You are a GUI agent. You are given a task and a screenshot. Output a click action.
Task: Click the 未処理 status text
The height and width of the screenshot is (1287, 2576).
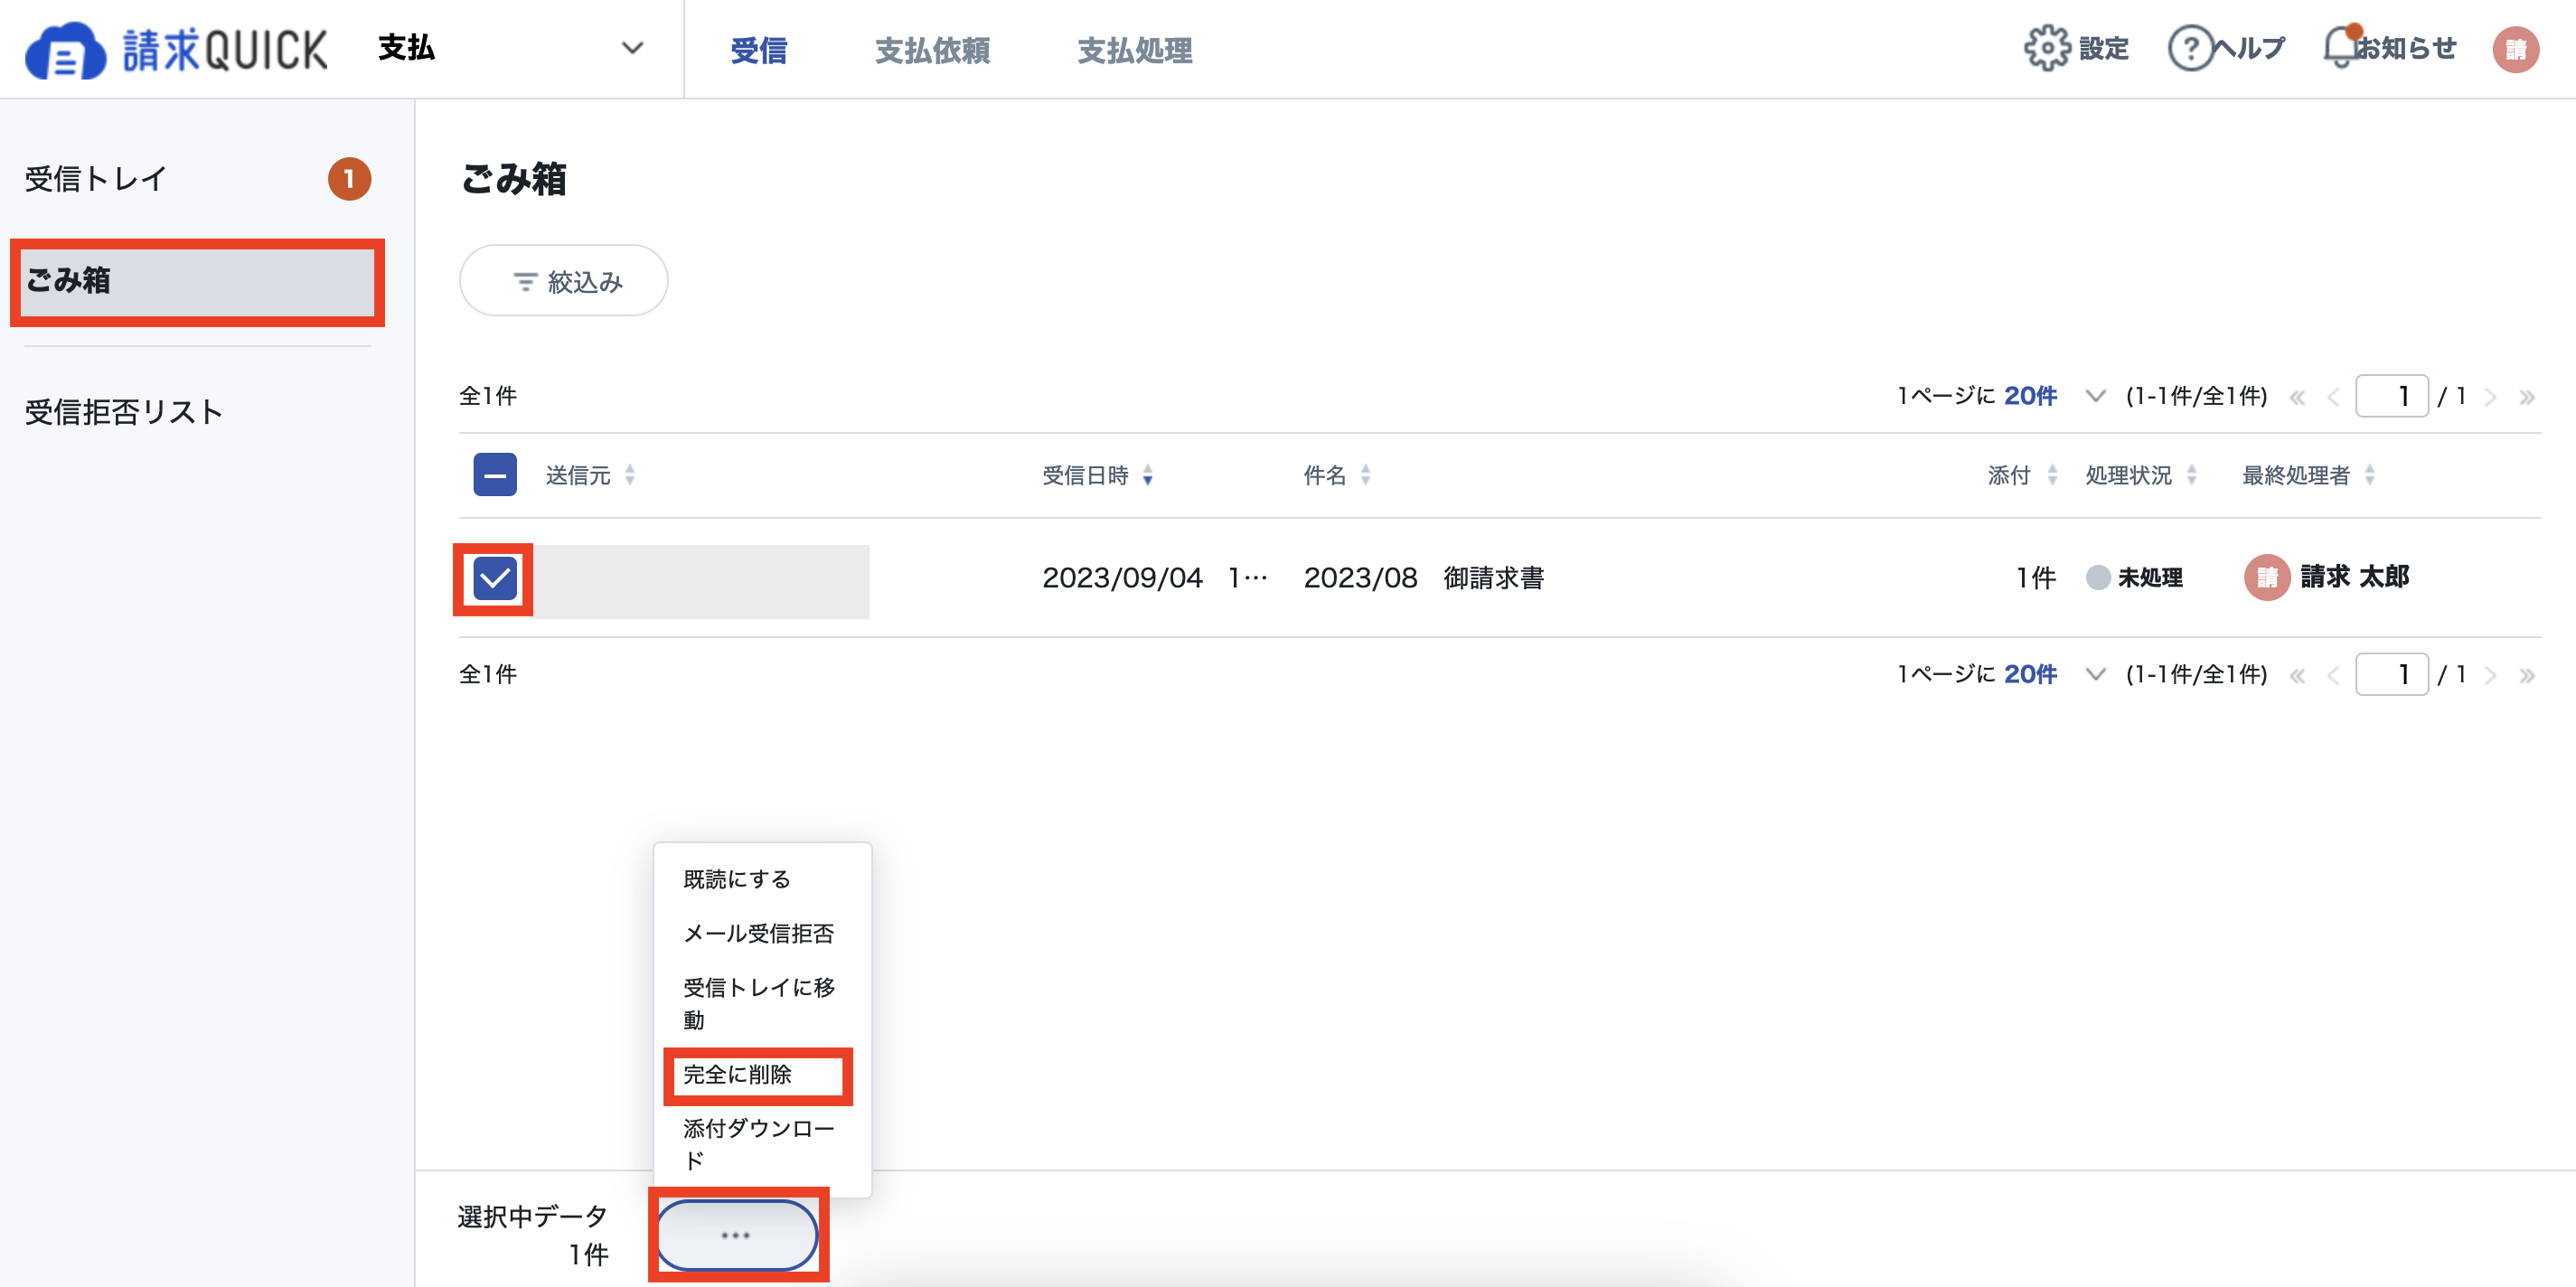pos(2150,578)
